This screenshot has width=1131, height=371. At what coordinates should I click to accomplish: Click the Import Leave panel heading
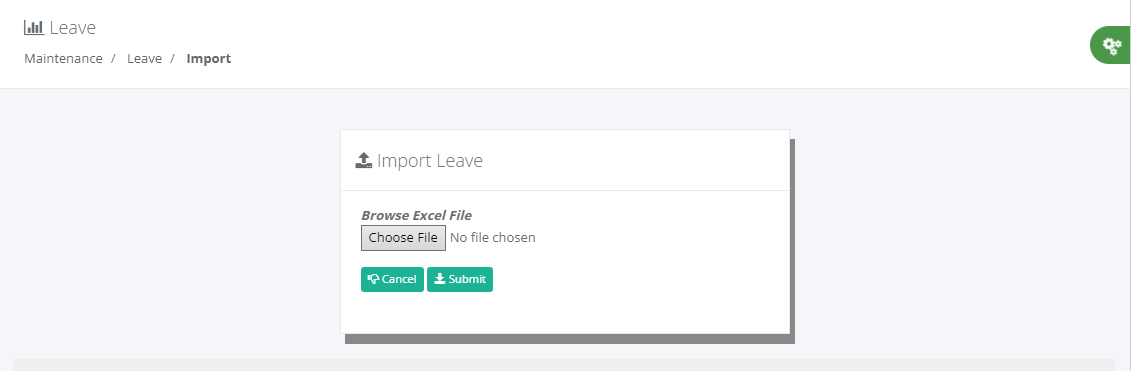point(430,160)
